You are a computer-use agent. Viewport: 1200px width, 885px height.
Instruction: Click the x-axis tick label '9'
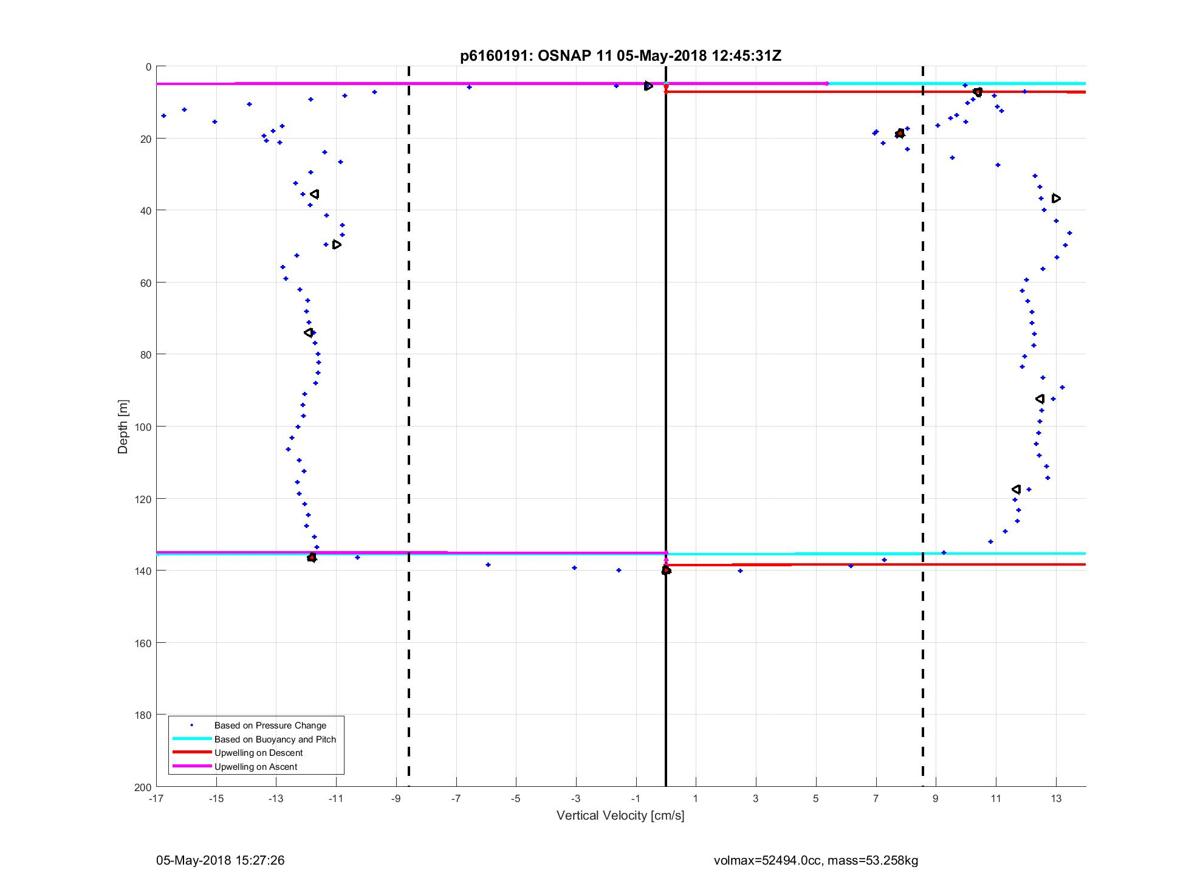click(936, 799)
